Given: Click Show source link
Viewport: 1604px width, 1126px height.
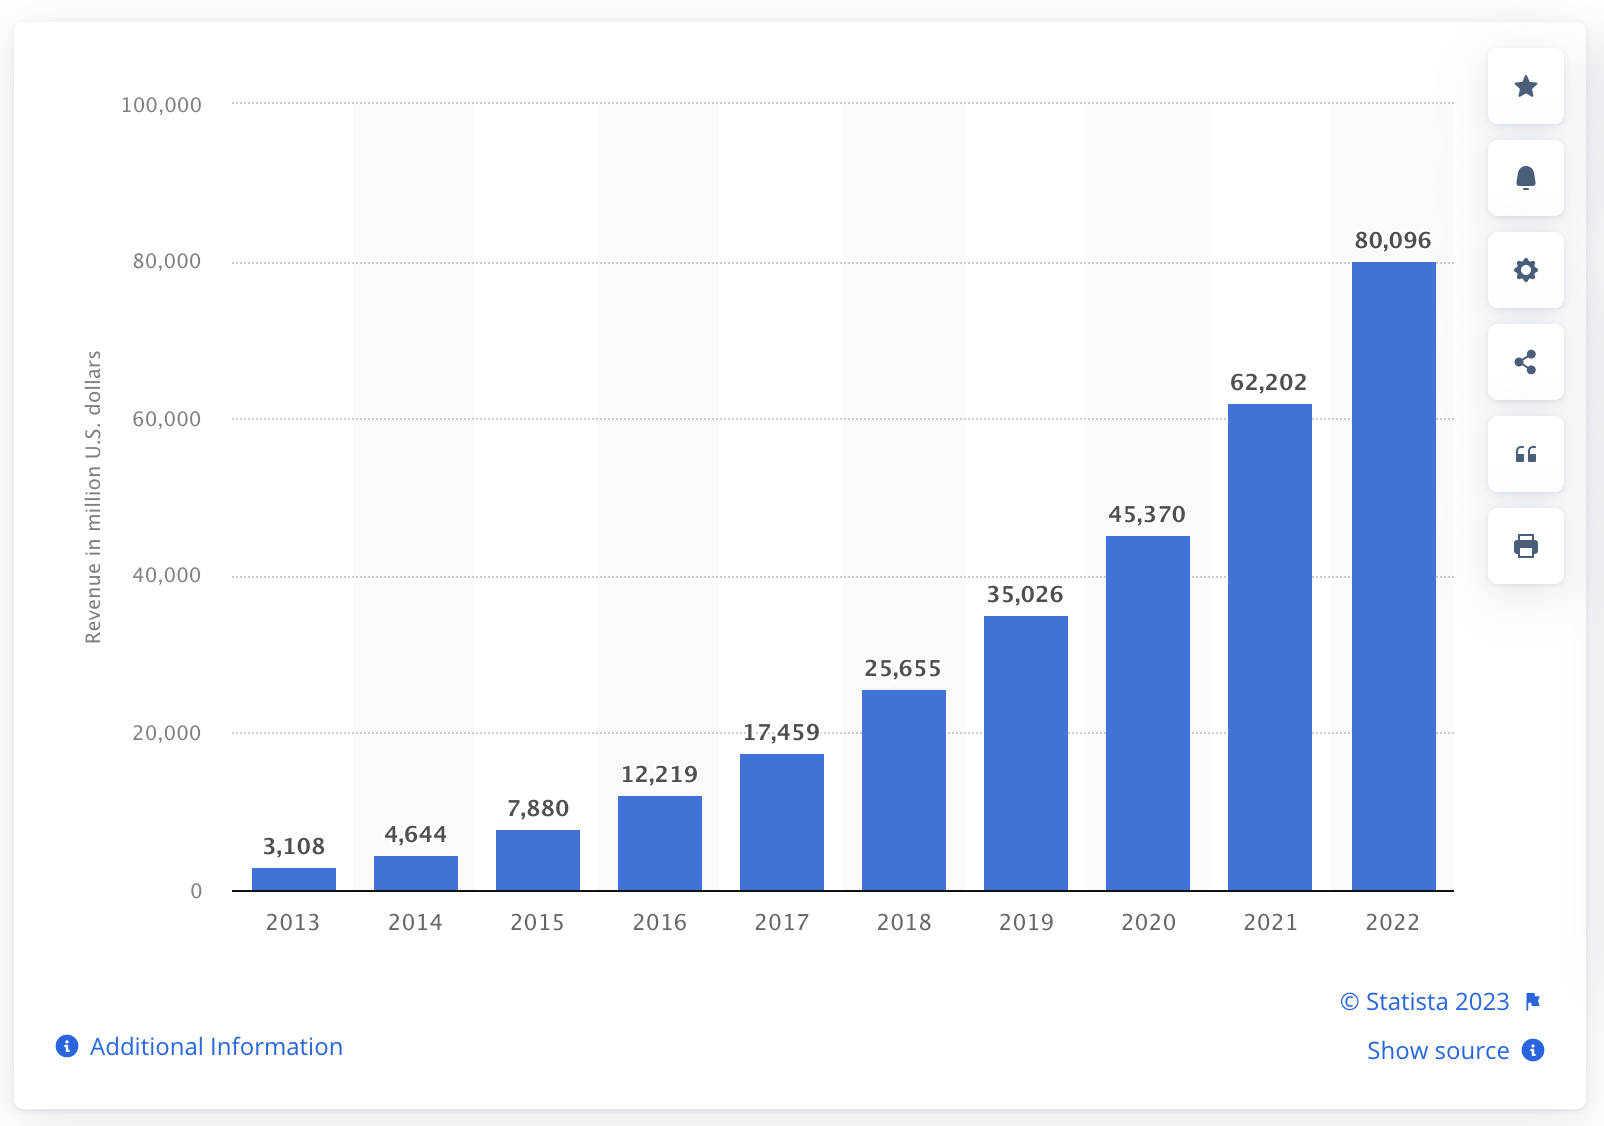Looking at the screenshot, I should click(1436, 1050).
